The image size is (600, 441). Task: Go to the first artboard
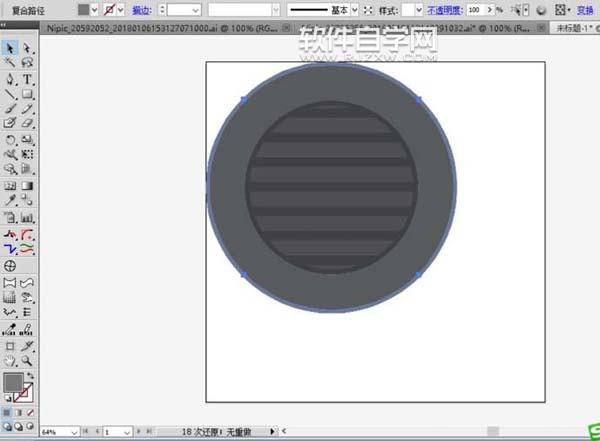pos(86,431)
